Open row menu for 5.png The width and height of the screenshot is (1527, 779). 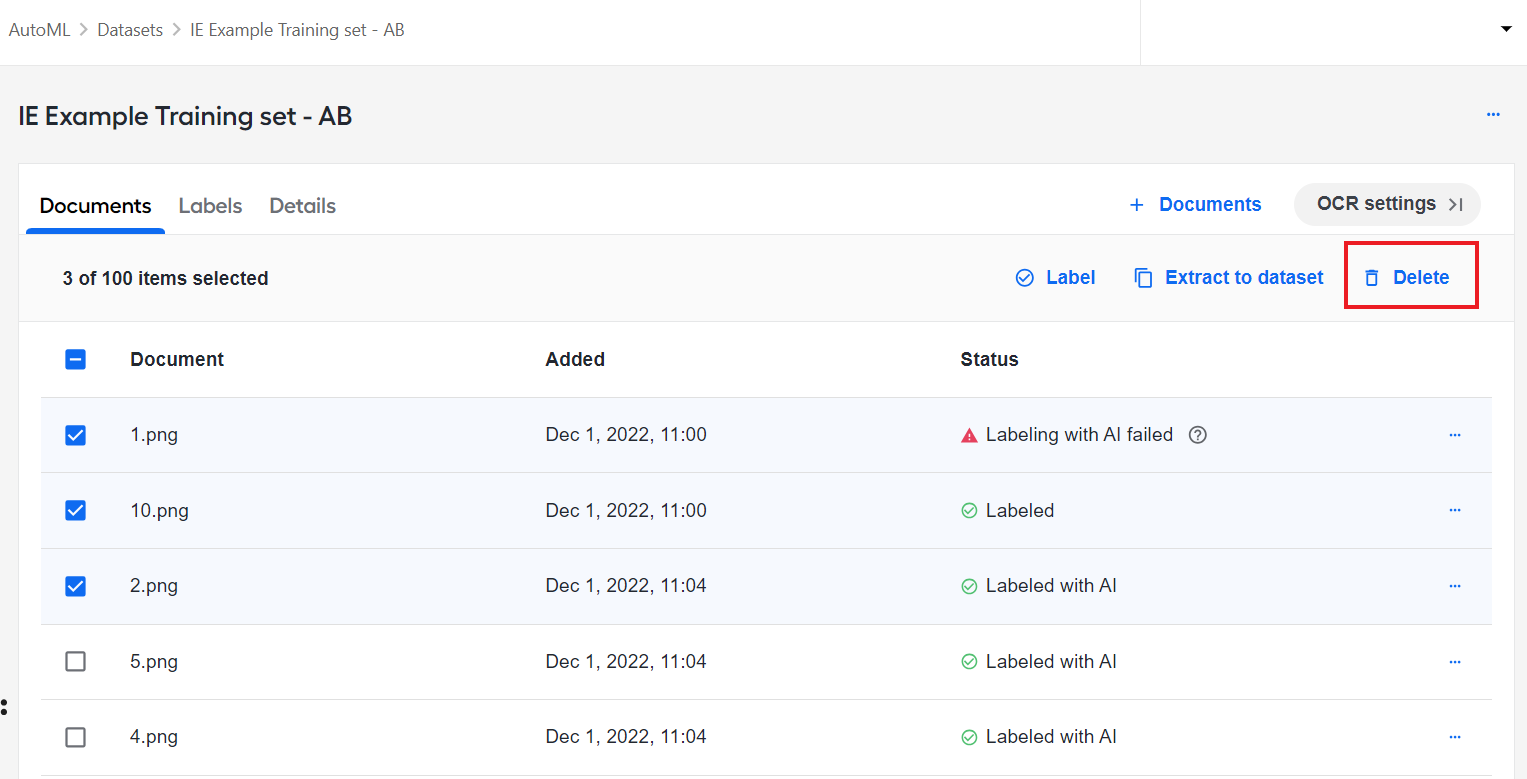click(1455, 661)
